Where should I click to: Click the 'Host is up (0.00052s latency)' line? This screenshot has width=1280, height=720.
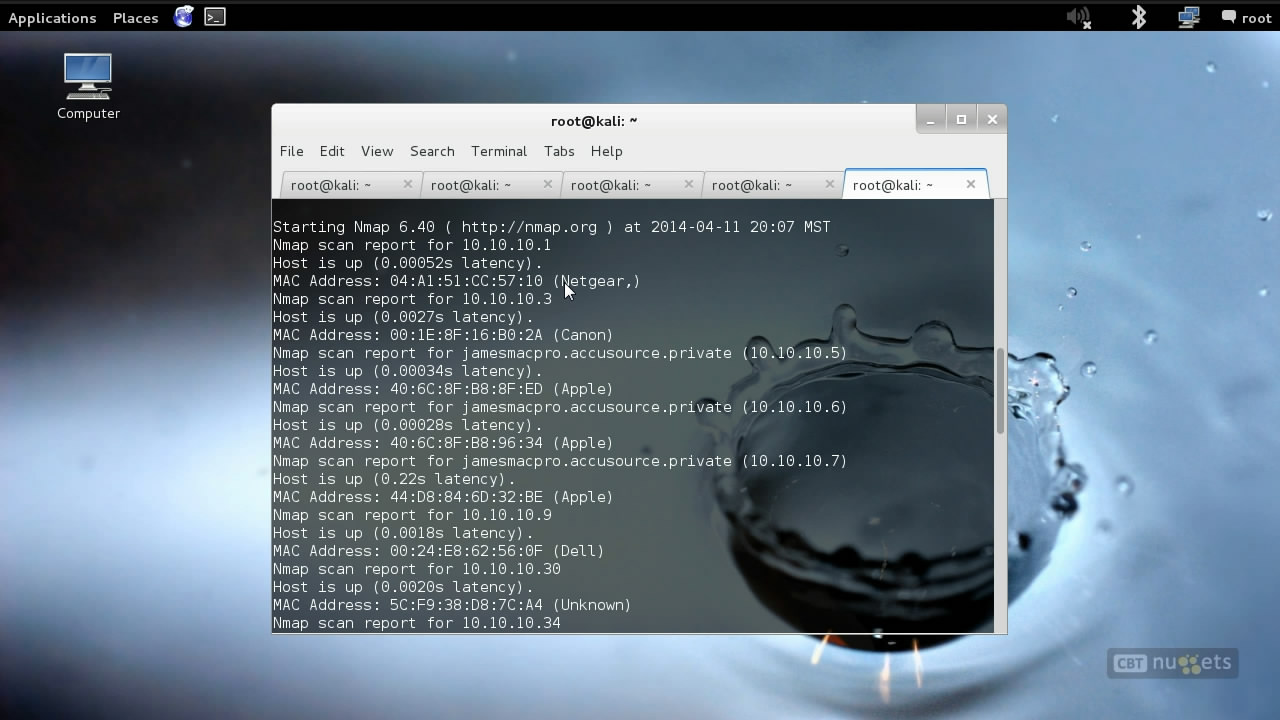point(408,263)
